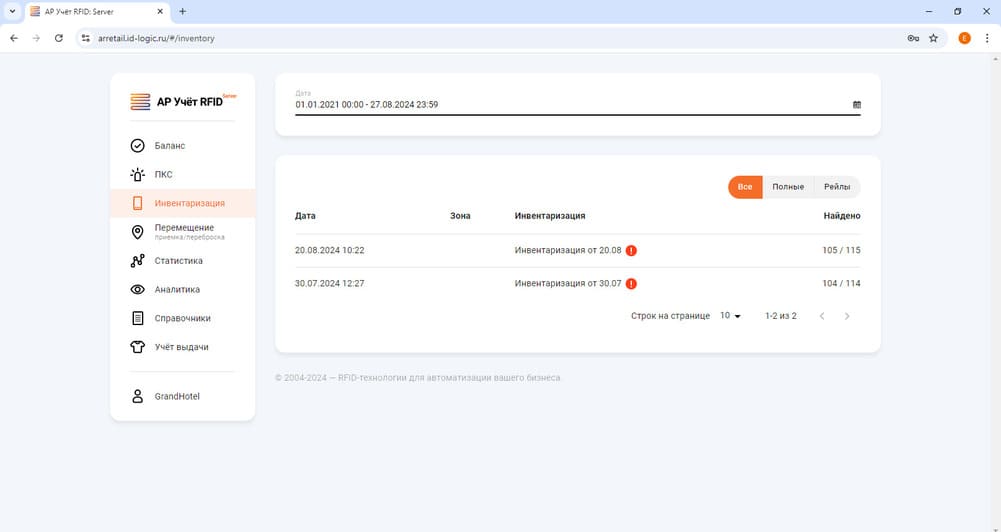
Task: Click the ПКС alarm light icon
Action: coord(138,174)
